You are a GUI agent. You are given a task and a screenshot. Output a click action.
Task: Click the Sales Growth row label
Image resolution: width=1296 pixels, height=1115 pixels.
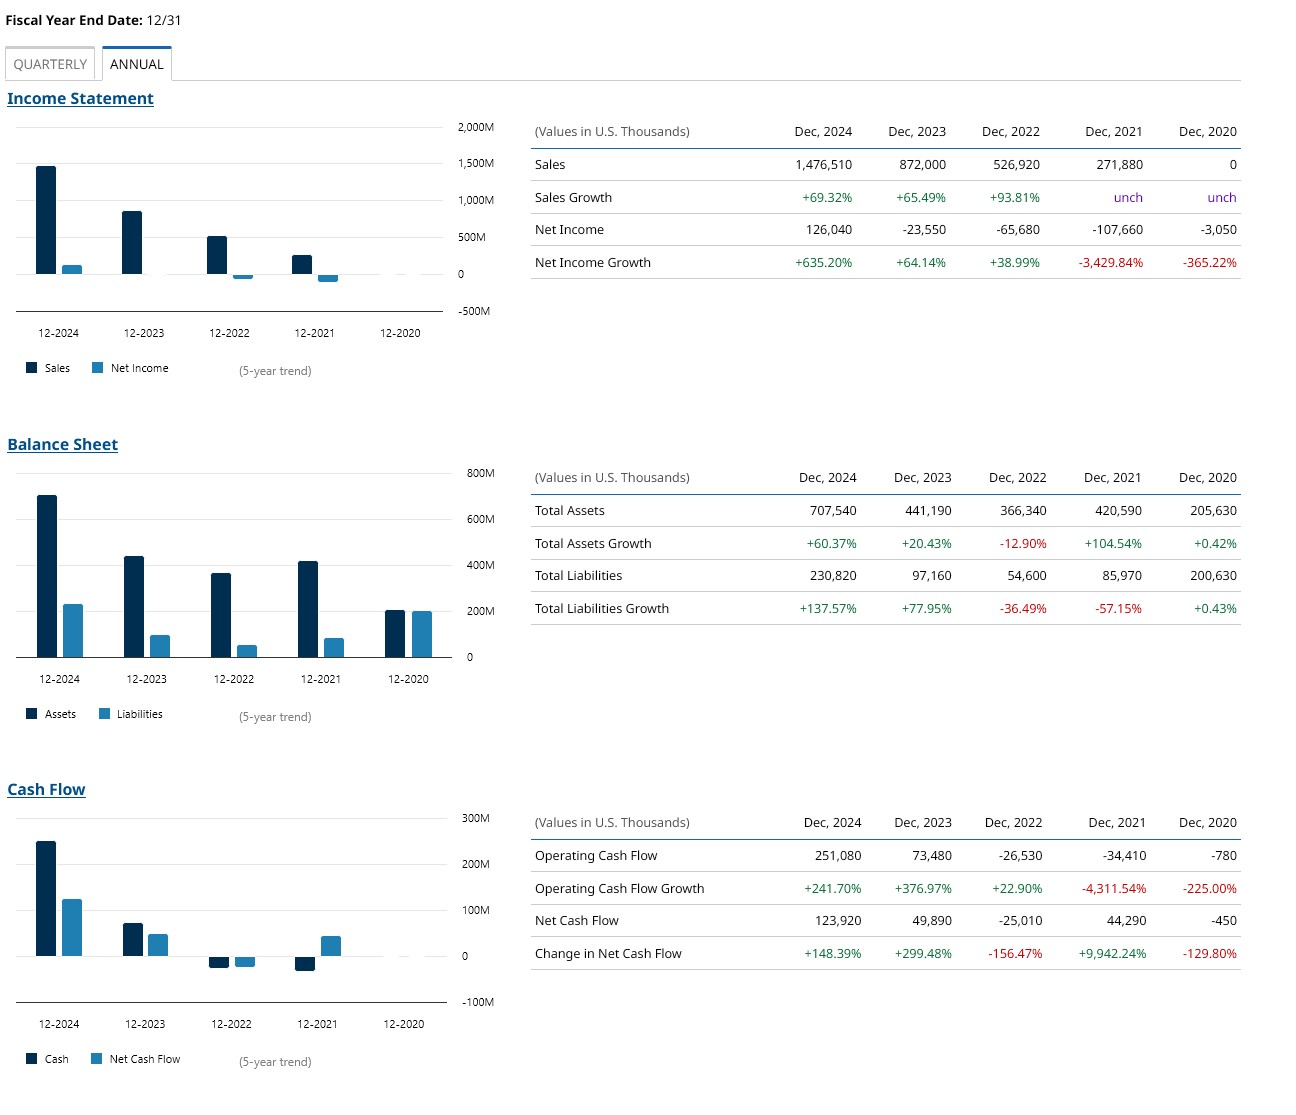tap(573, 198)
